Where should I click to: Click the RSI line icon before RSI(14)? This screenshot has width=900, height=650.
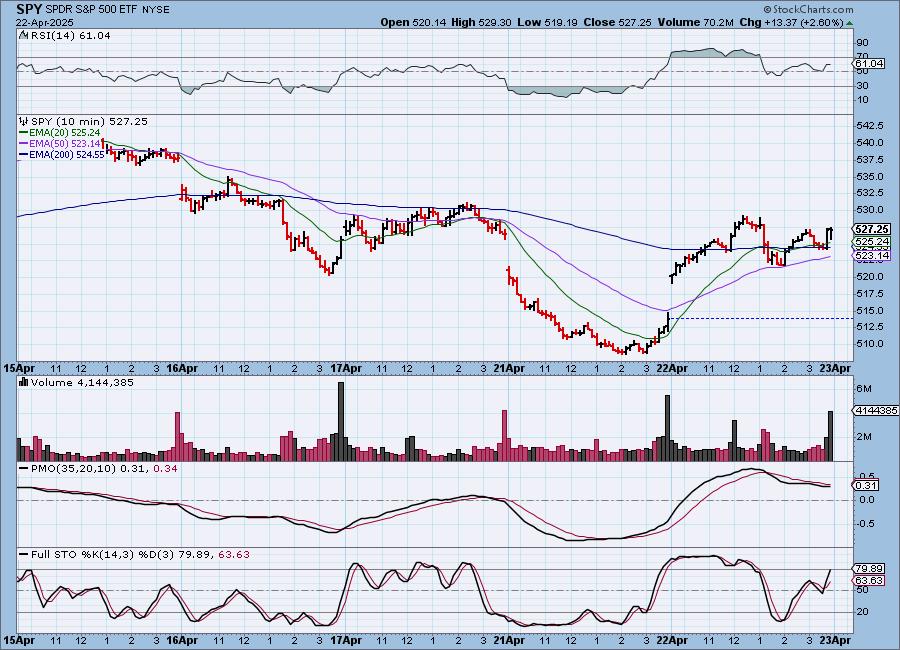pos(24,35)
